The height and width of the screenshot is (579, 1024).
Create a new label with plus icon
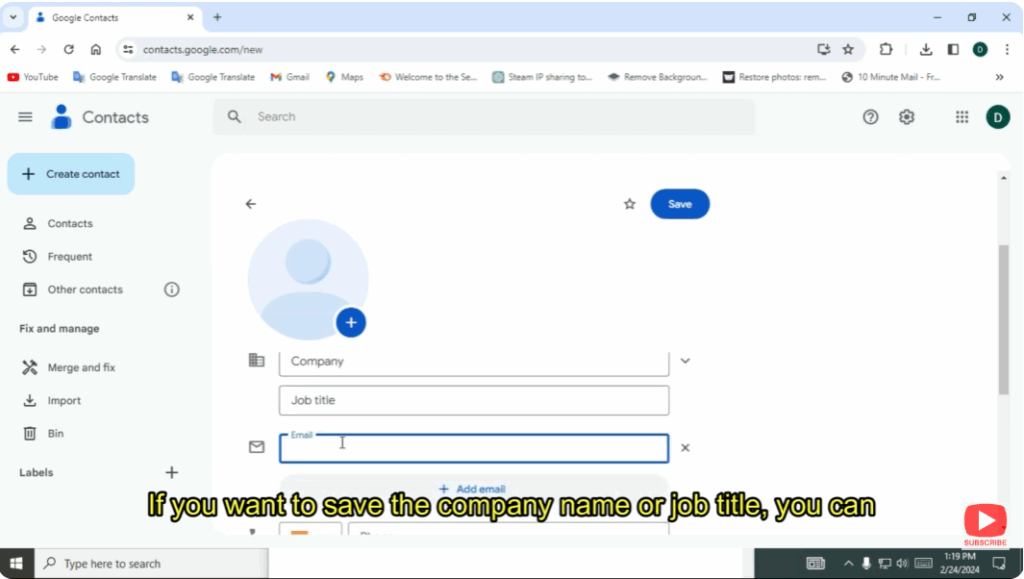coord(172,473)
